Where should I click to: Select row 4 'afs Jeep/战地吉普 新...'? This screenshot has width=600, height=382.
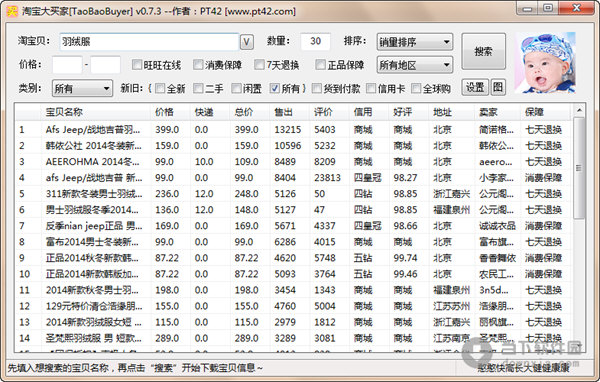(294, 178)
